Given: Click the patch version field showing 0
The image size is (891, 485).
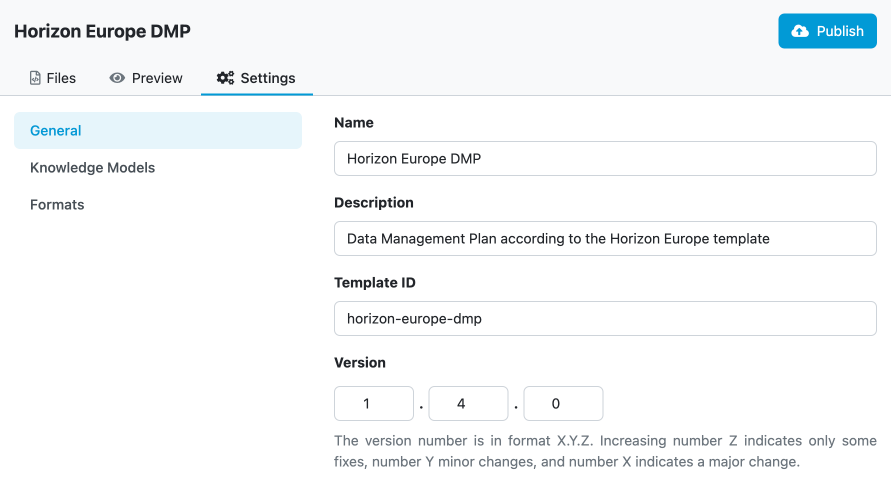Looking at the screenshot, I should (x=563, y=404).
